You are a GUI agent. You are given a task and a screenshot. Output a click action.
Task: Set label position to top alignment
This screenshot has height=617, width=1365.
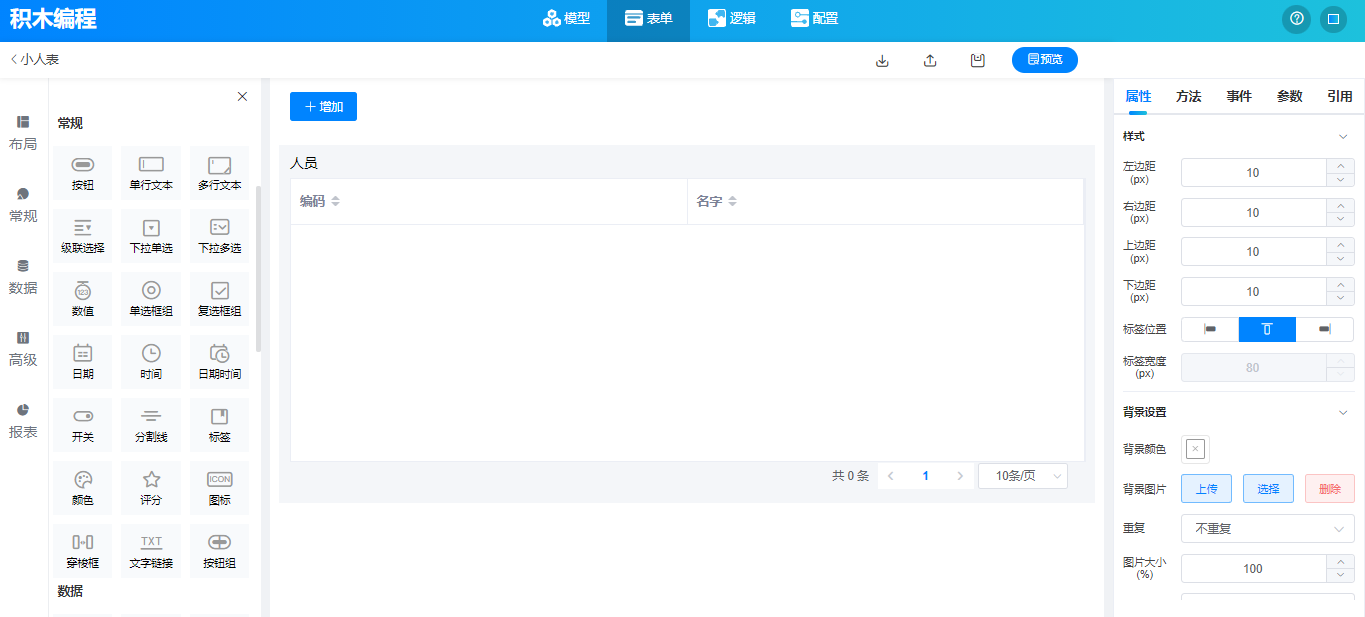pos(1267,330)
